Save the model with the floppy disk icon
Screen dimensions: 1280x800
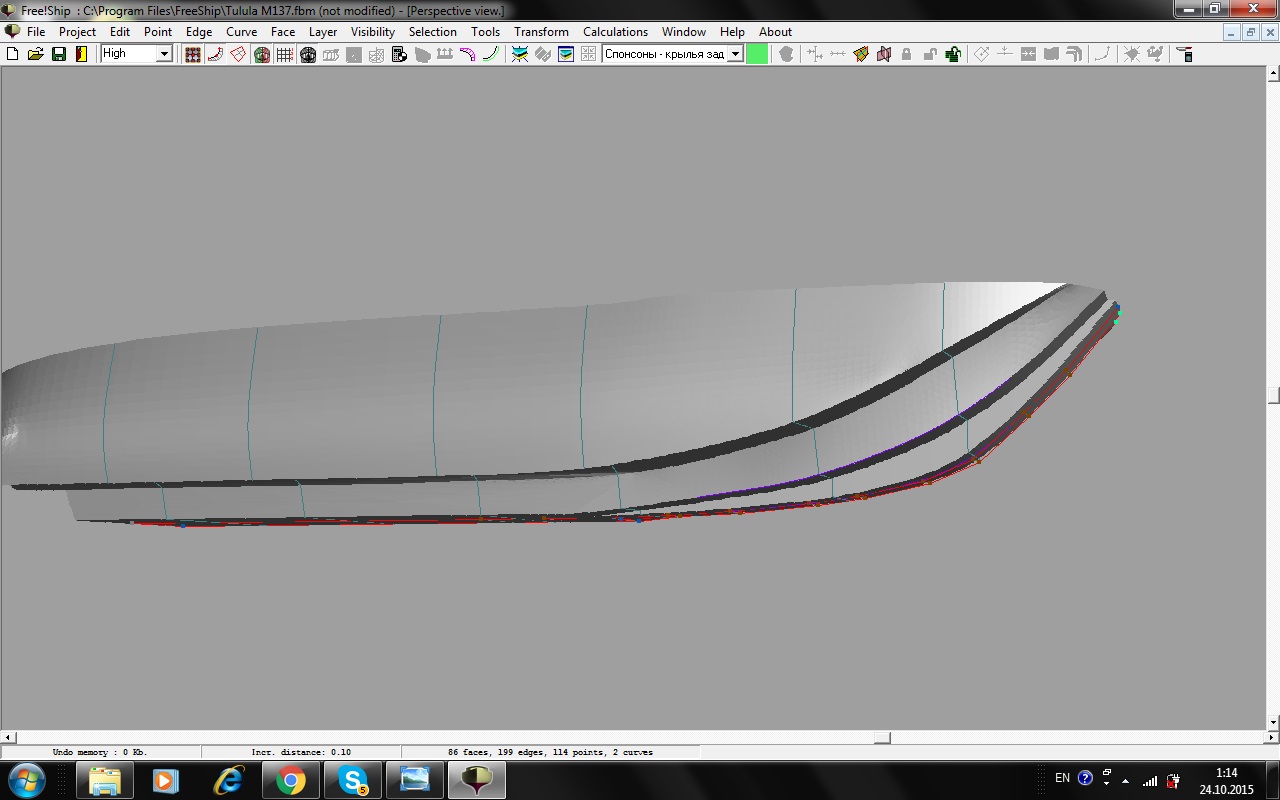pyautogui.click(x=59, y=54)
